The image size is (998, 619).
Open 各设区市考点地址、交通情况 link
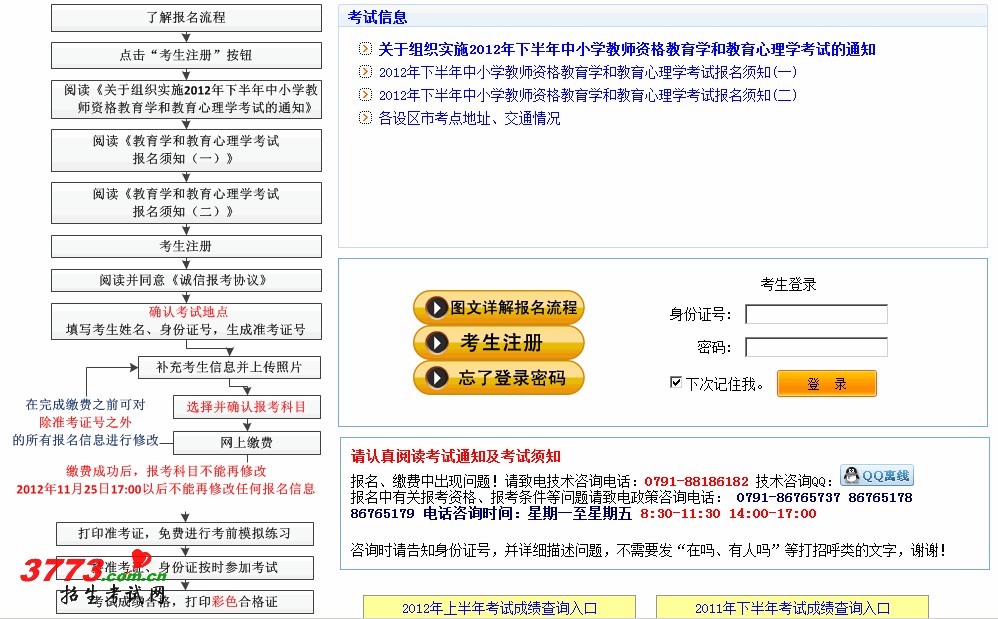click(469, 118)
